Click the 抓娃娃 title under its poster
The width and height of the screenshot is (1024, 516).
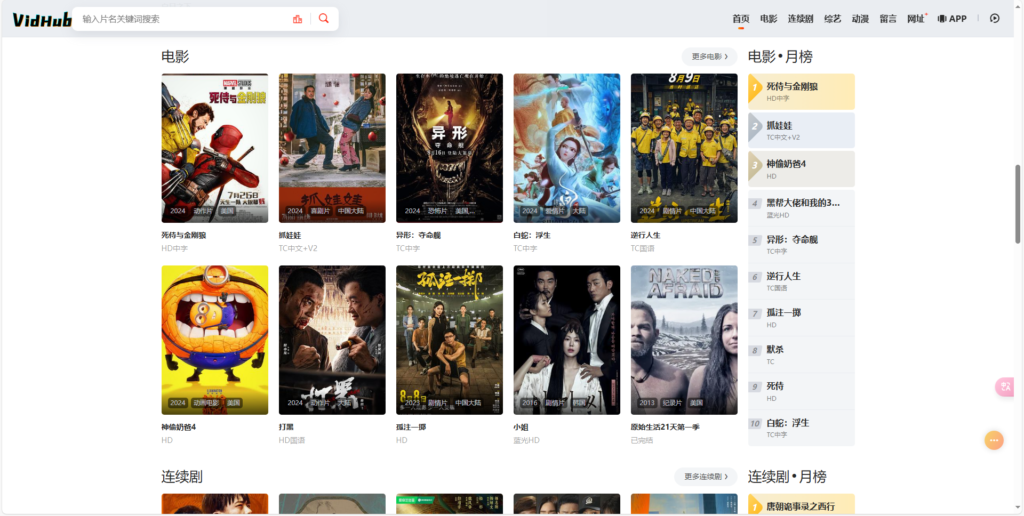coord(290,235)
